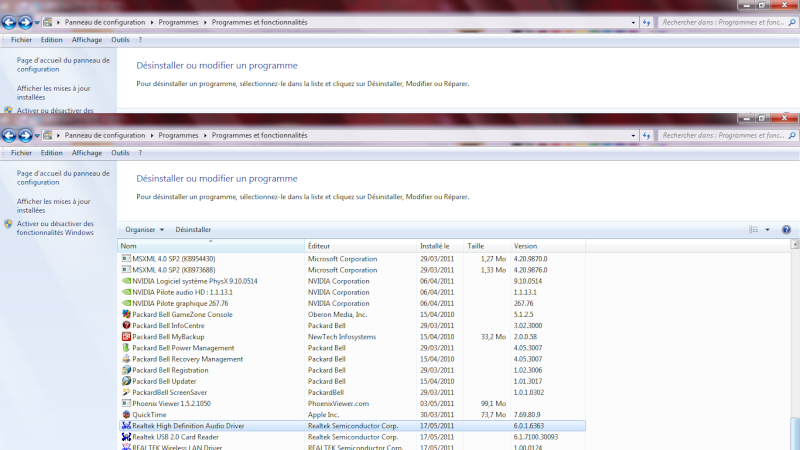
Task: Select MSXML 4.0 SP2 (KB973688) row
Action: (352, 270)
